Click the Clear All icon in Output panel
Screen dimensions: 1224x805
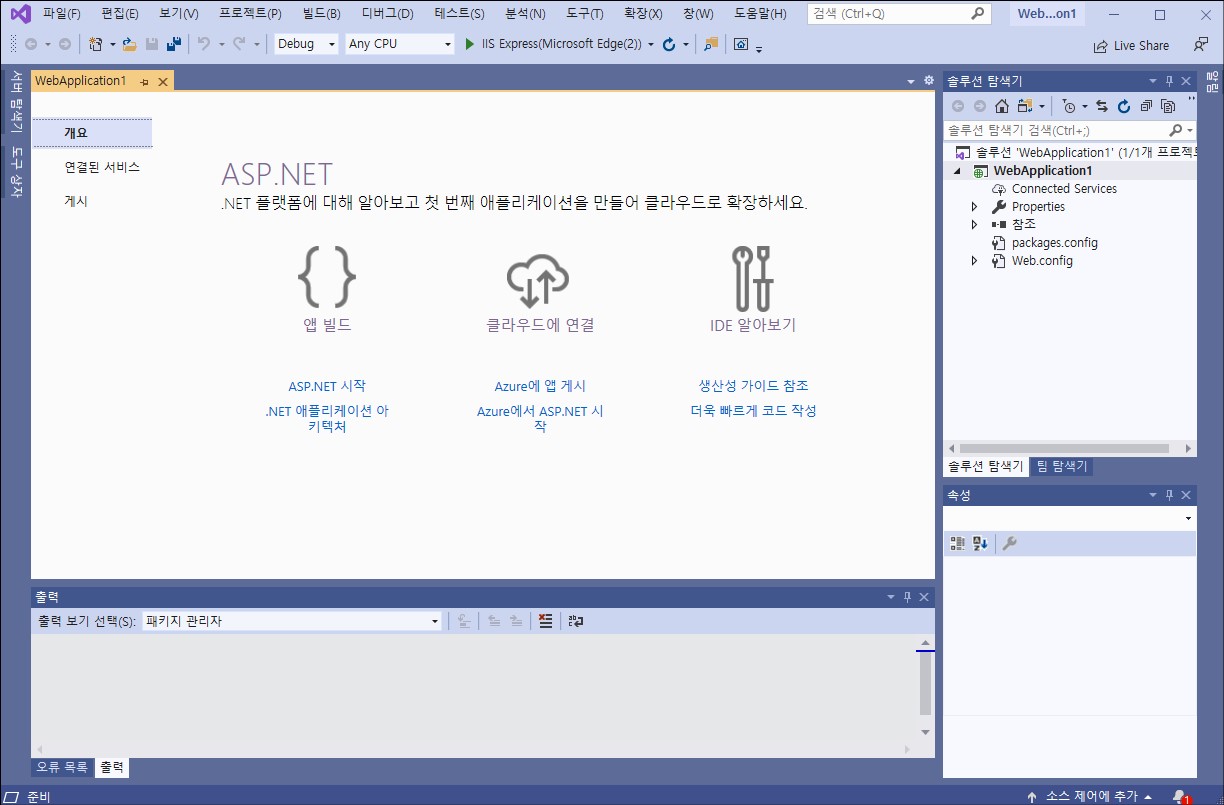(x=545, y=621)
